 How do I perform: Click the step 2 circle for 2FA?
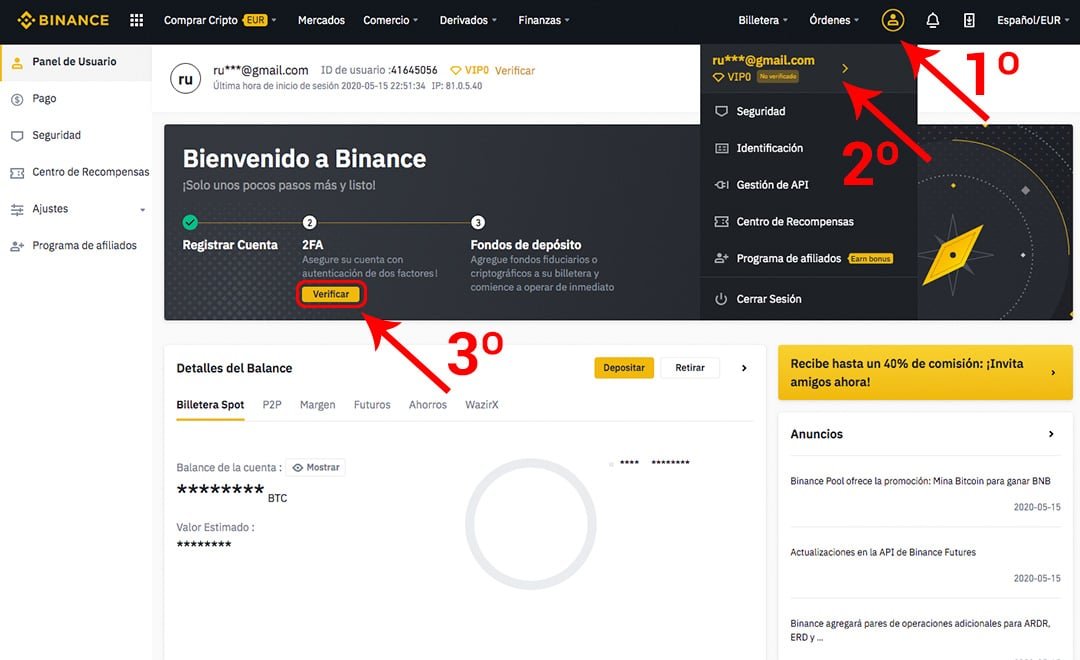pos(309,222)
